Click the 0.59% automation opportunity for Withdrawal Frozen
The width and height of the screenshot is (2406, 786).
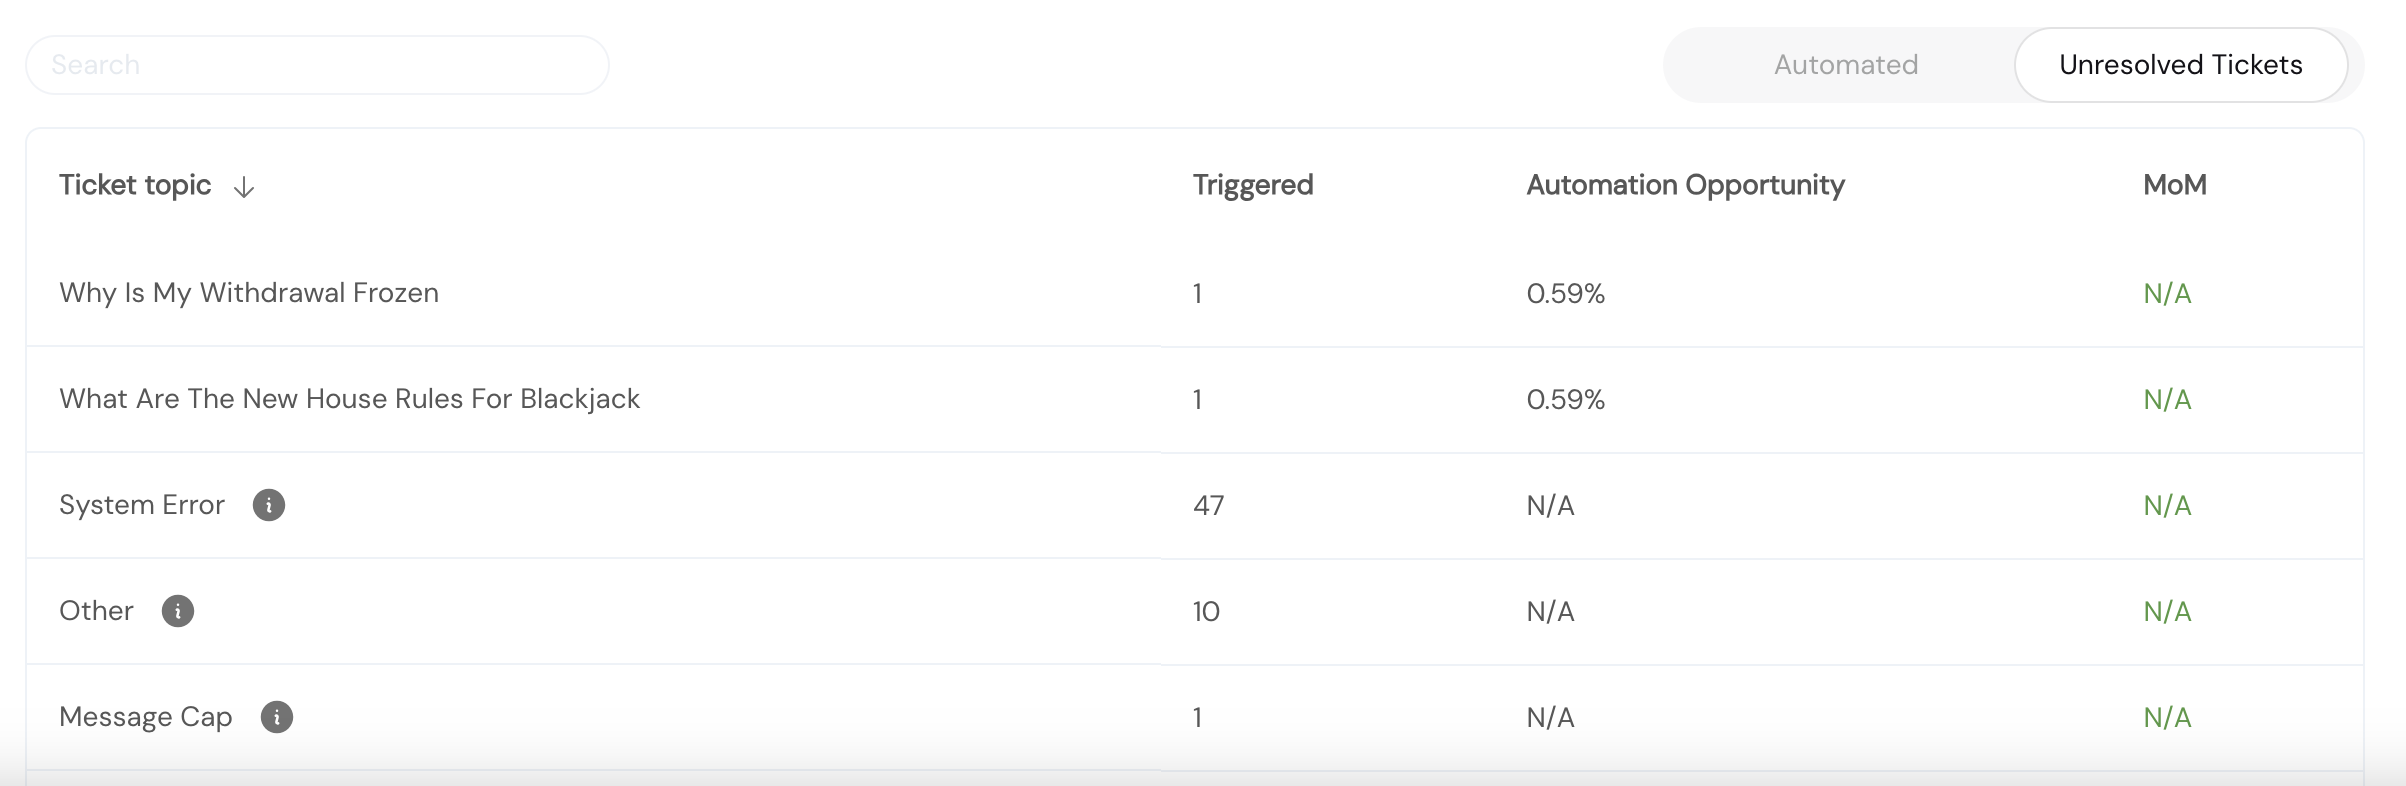tap(1566, 293)
